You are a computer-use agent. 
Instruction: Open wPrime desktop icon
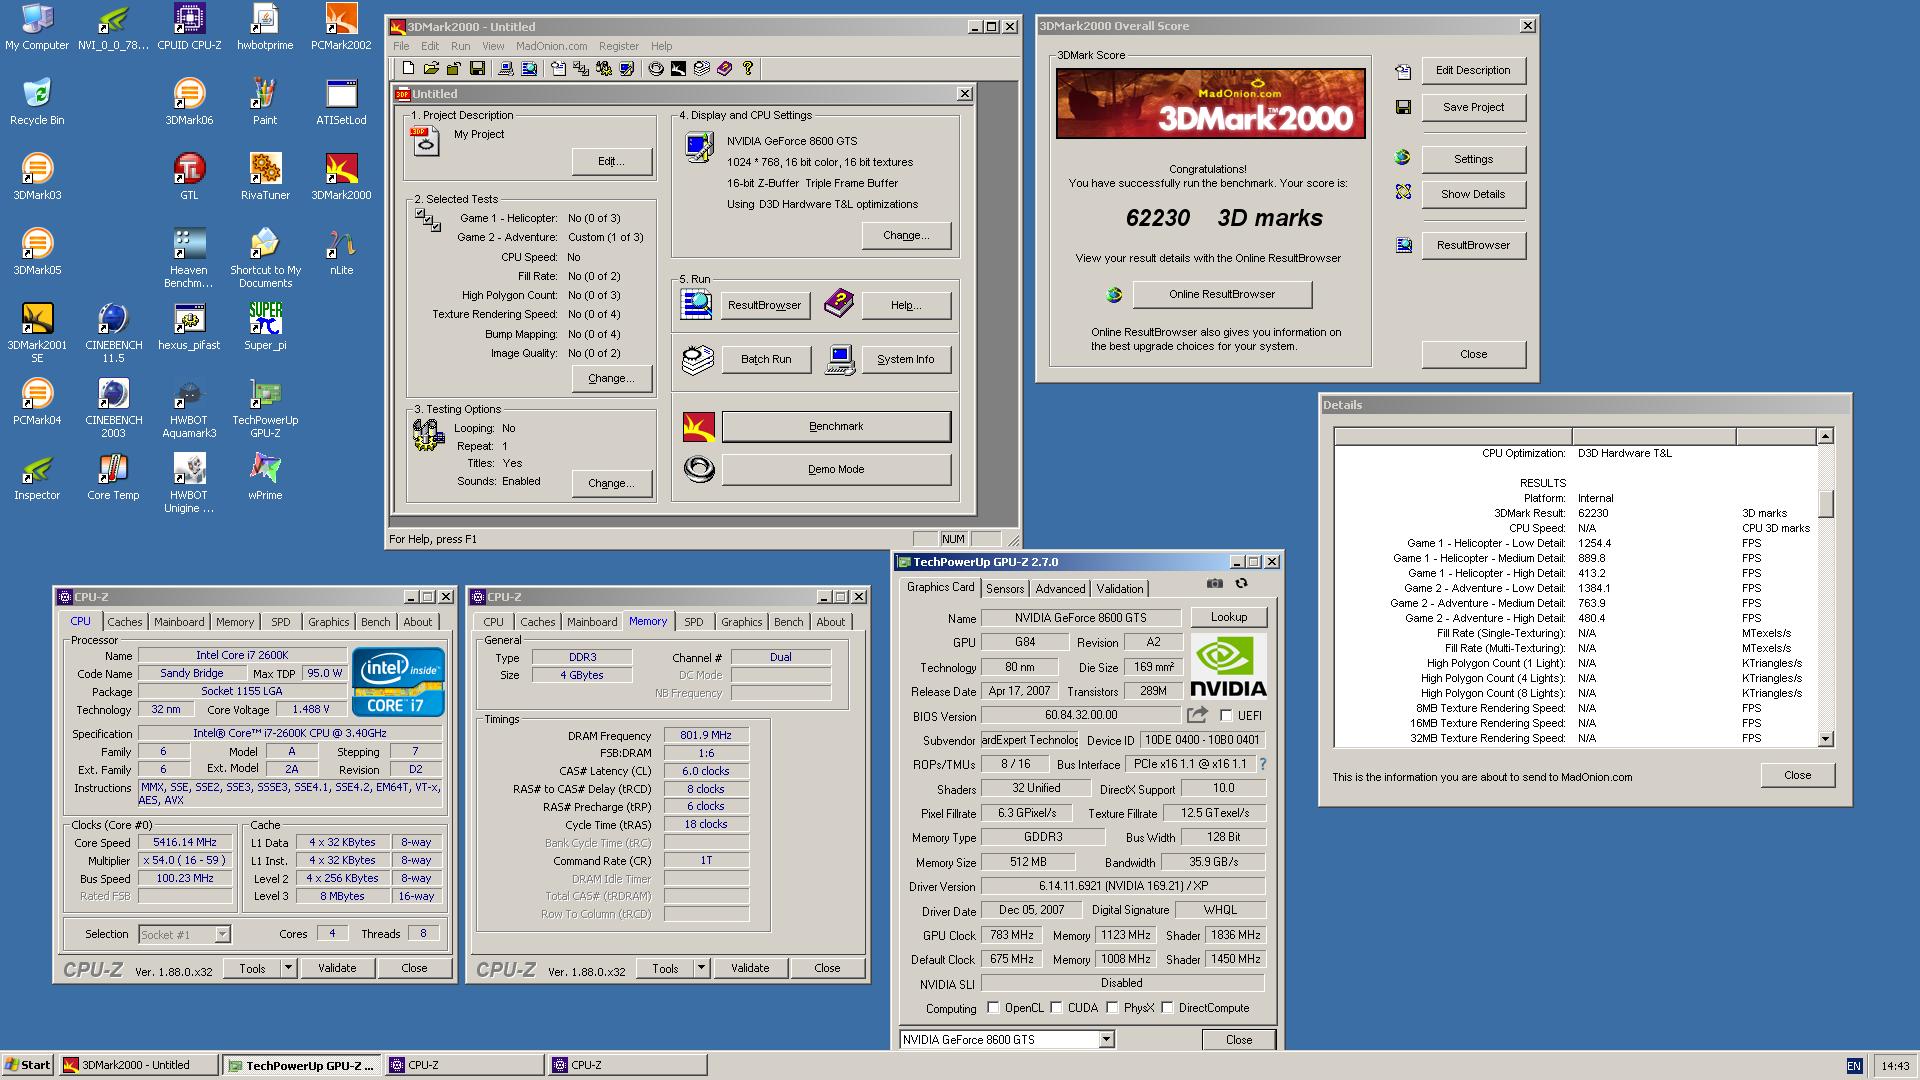tap(265, 476)
